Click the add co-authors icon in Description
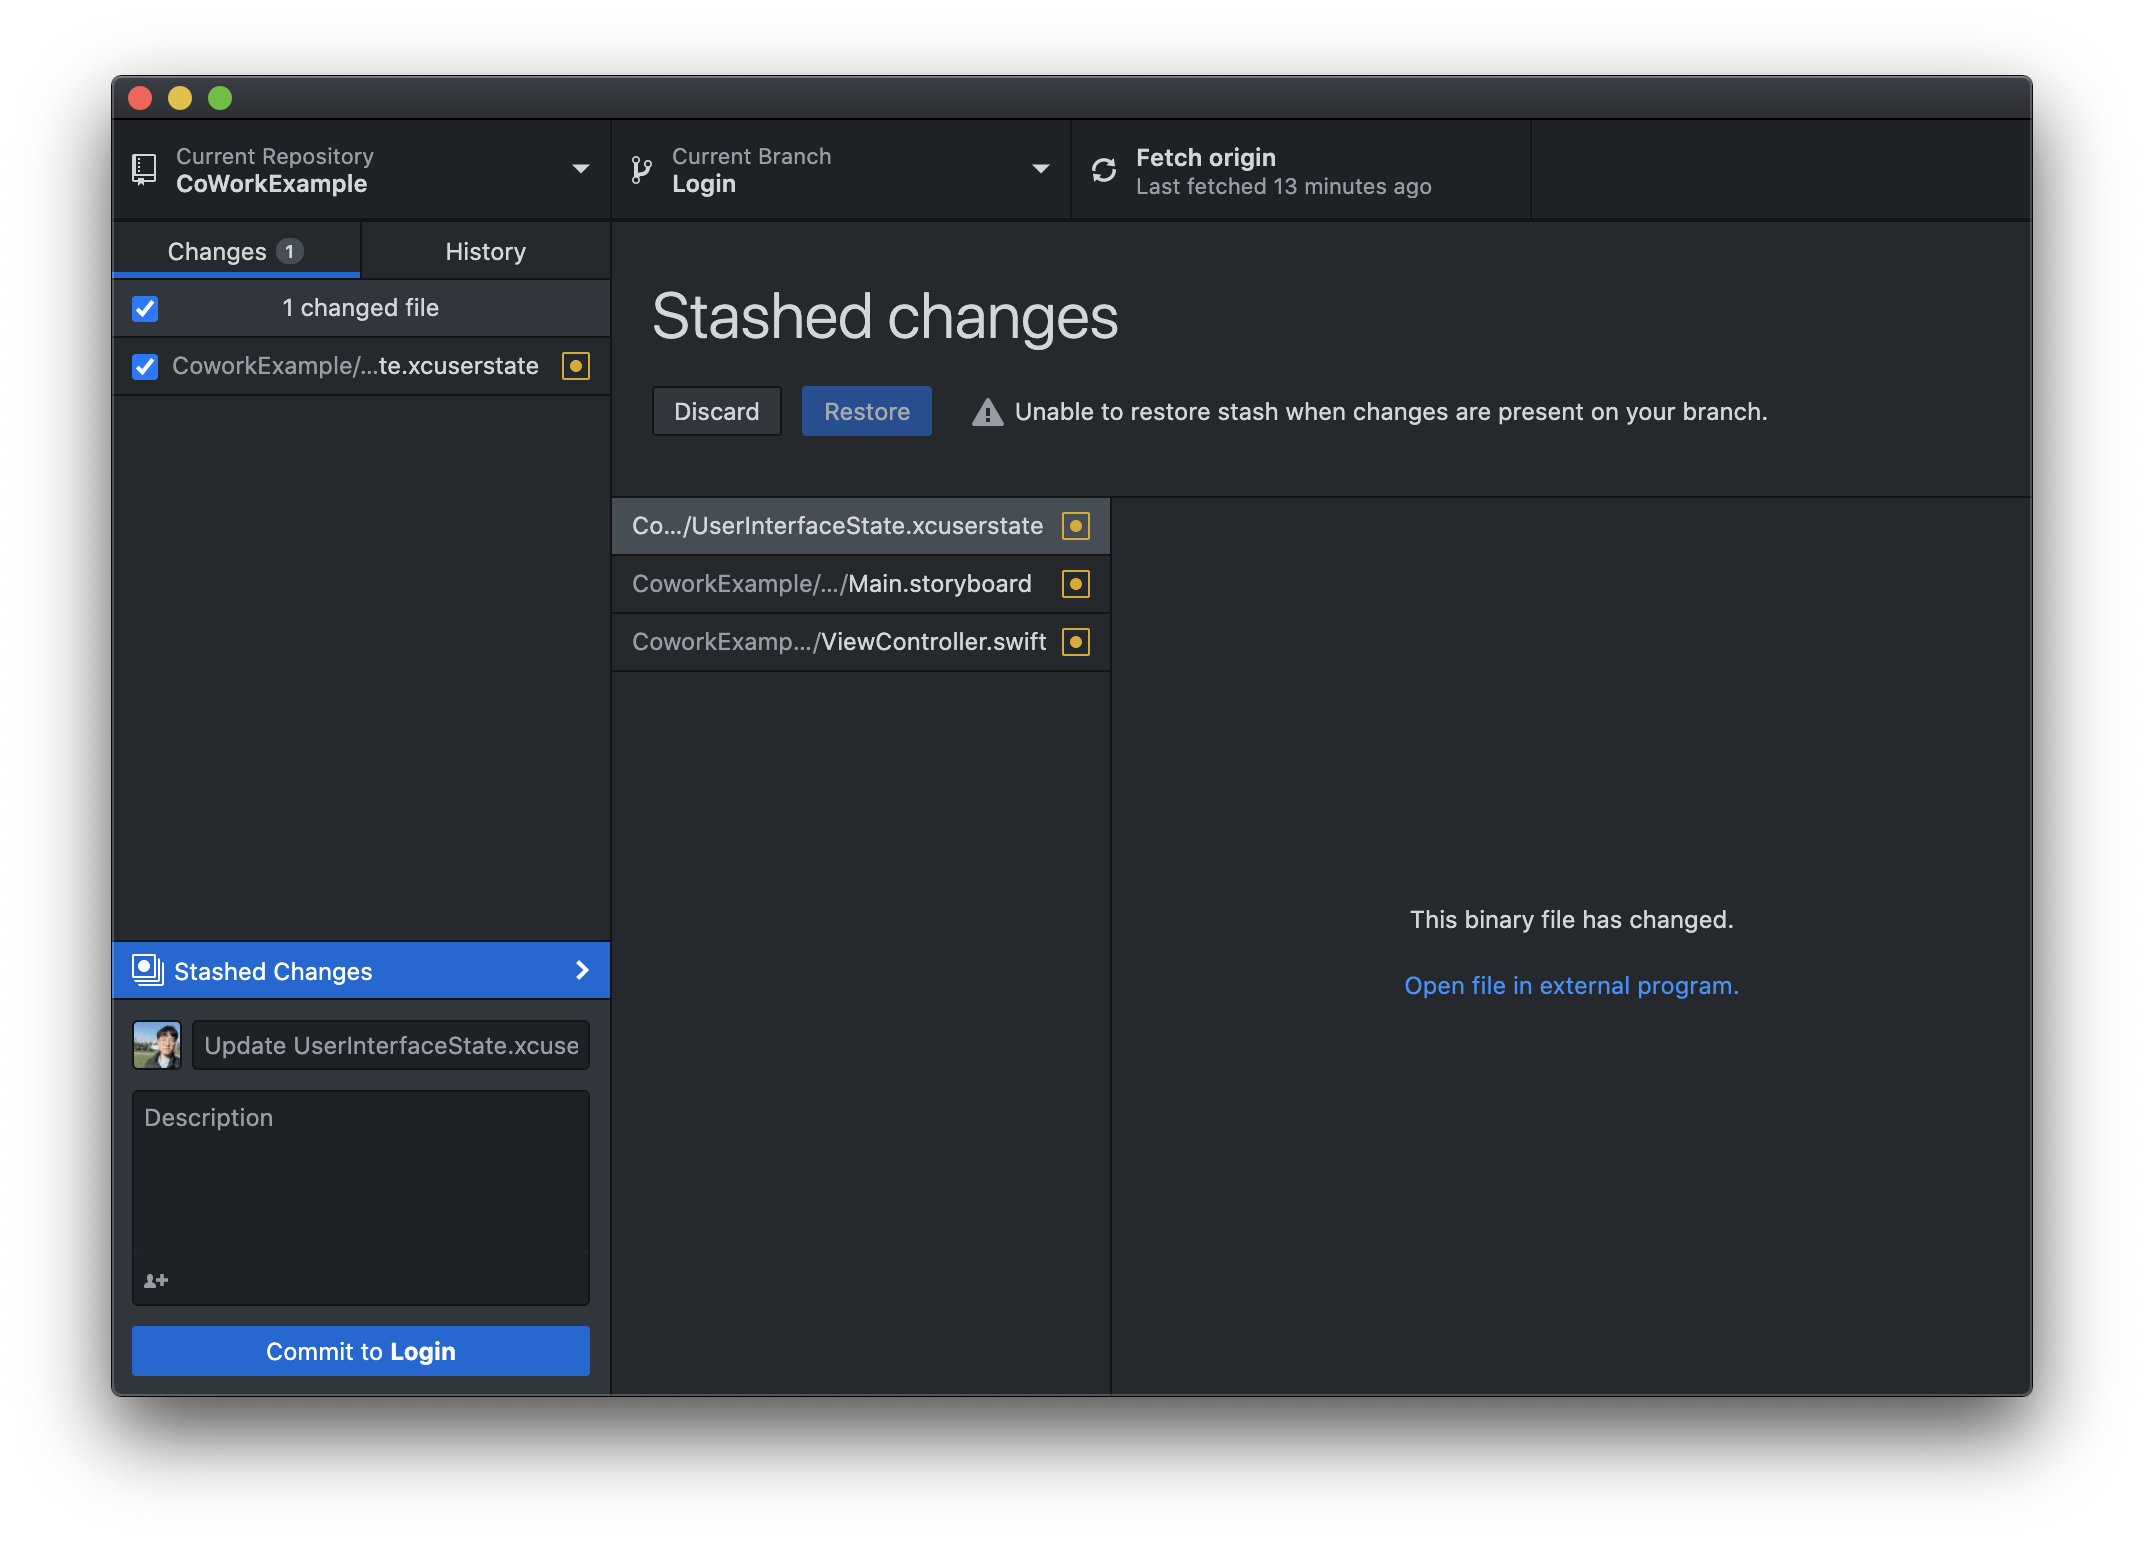Image resolution: width=2144 pixels, height=1544 pixels. click(x=156, y=1280)
